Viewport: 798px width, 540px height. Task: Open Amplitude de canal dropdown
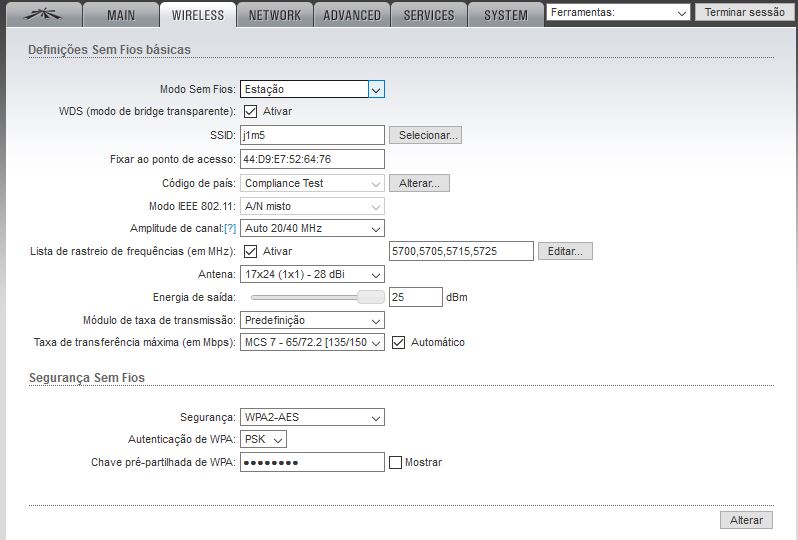[x=312, y=229]
